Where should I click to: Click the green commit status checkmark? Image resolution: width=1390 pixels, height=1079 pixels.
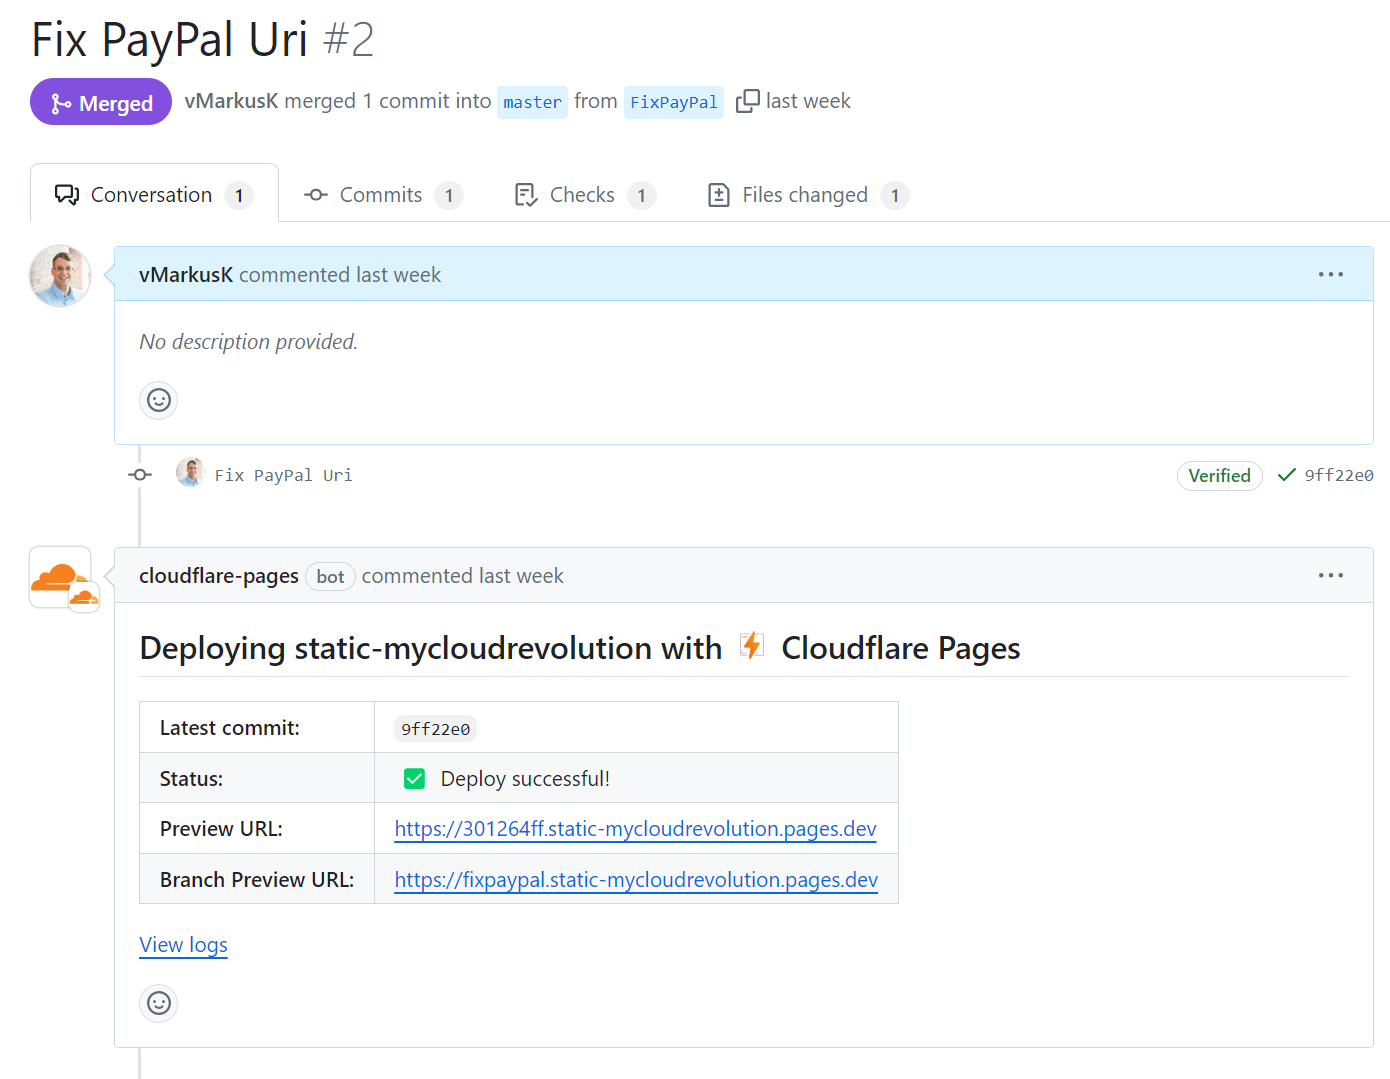point(1286,475)
